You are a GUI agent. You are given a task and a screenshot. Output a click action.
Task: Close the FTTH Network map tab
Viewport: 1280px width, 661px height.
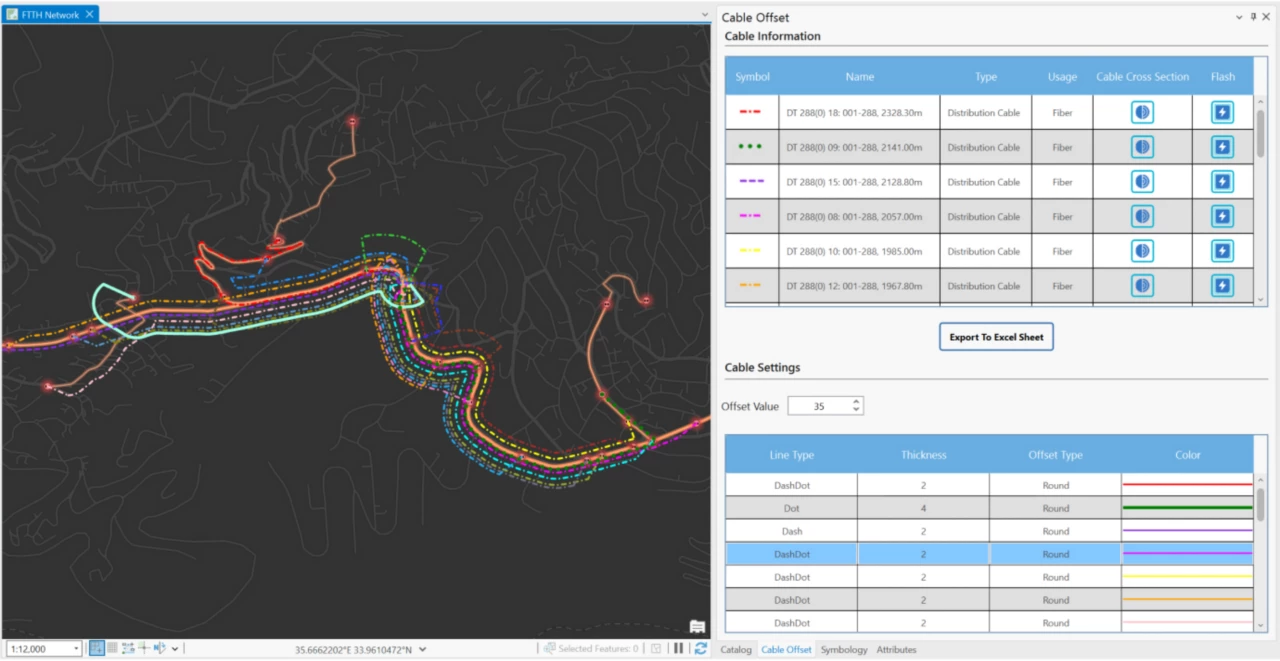(89, 15)
